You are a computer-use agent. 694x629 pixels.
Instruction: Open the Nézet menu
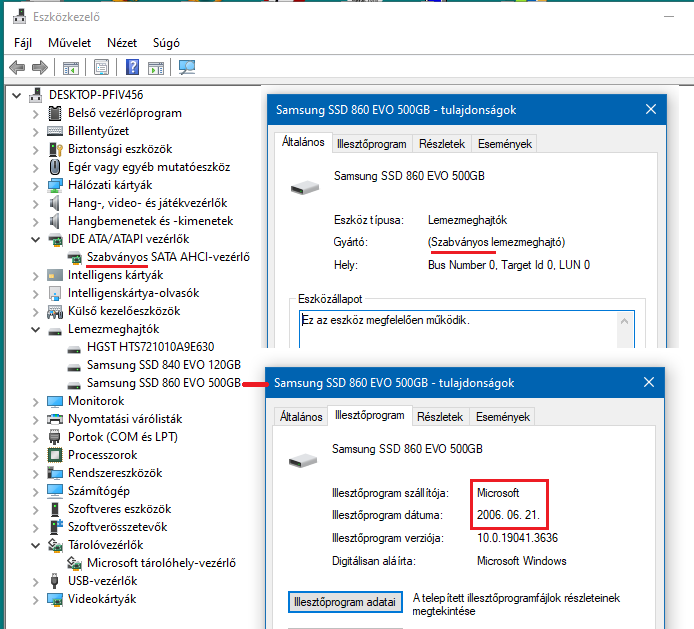point(122,43)
